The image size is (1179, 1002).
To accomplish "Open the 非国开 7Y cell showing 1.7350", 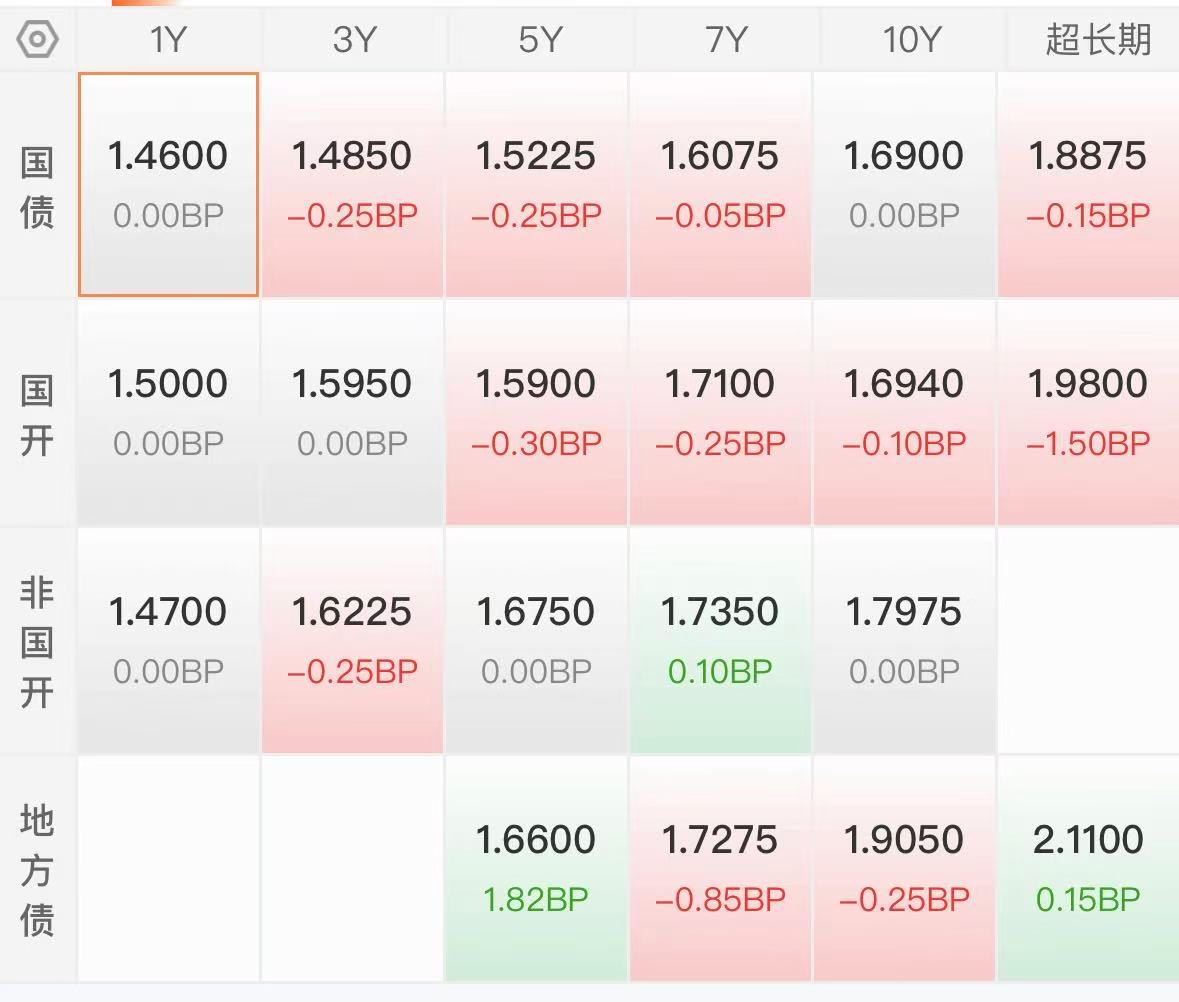I will (x=720, y=640).
